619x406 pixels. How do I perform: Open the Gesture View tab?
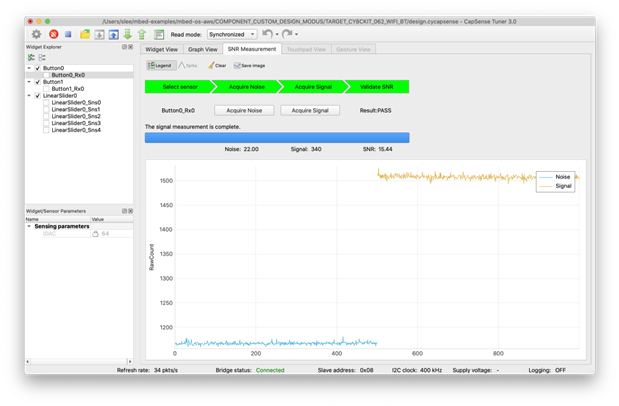[353, 49]
